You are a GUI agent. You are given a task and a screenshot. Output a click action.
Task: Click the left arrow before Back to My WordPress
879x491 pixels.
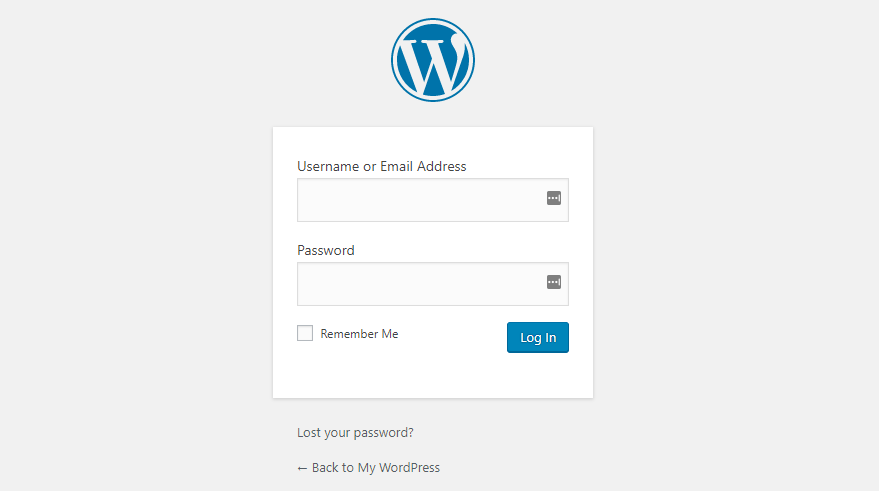pos(302,468)
